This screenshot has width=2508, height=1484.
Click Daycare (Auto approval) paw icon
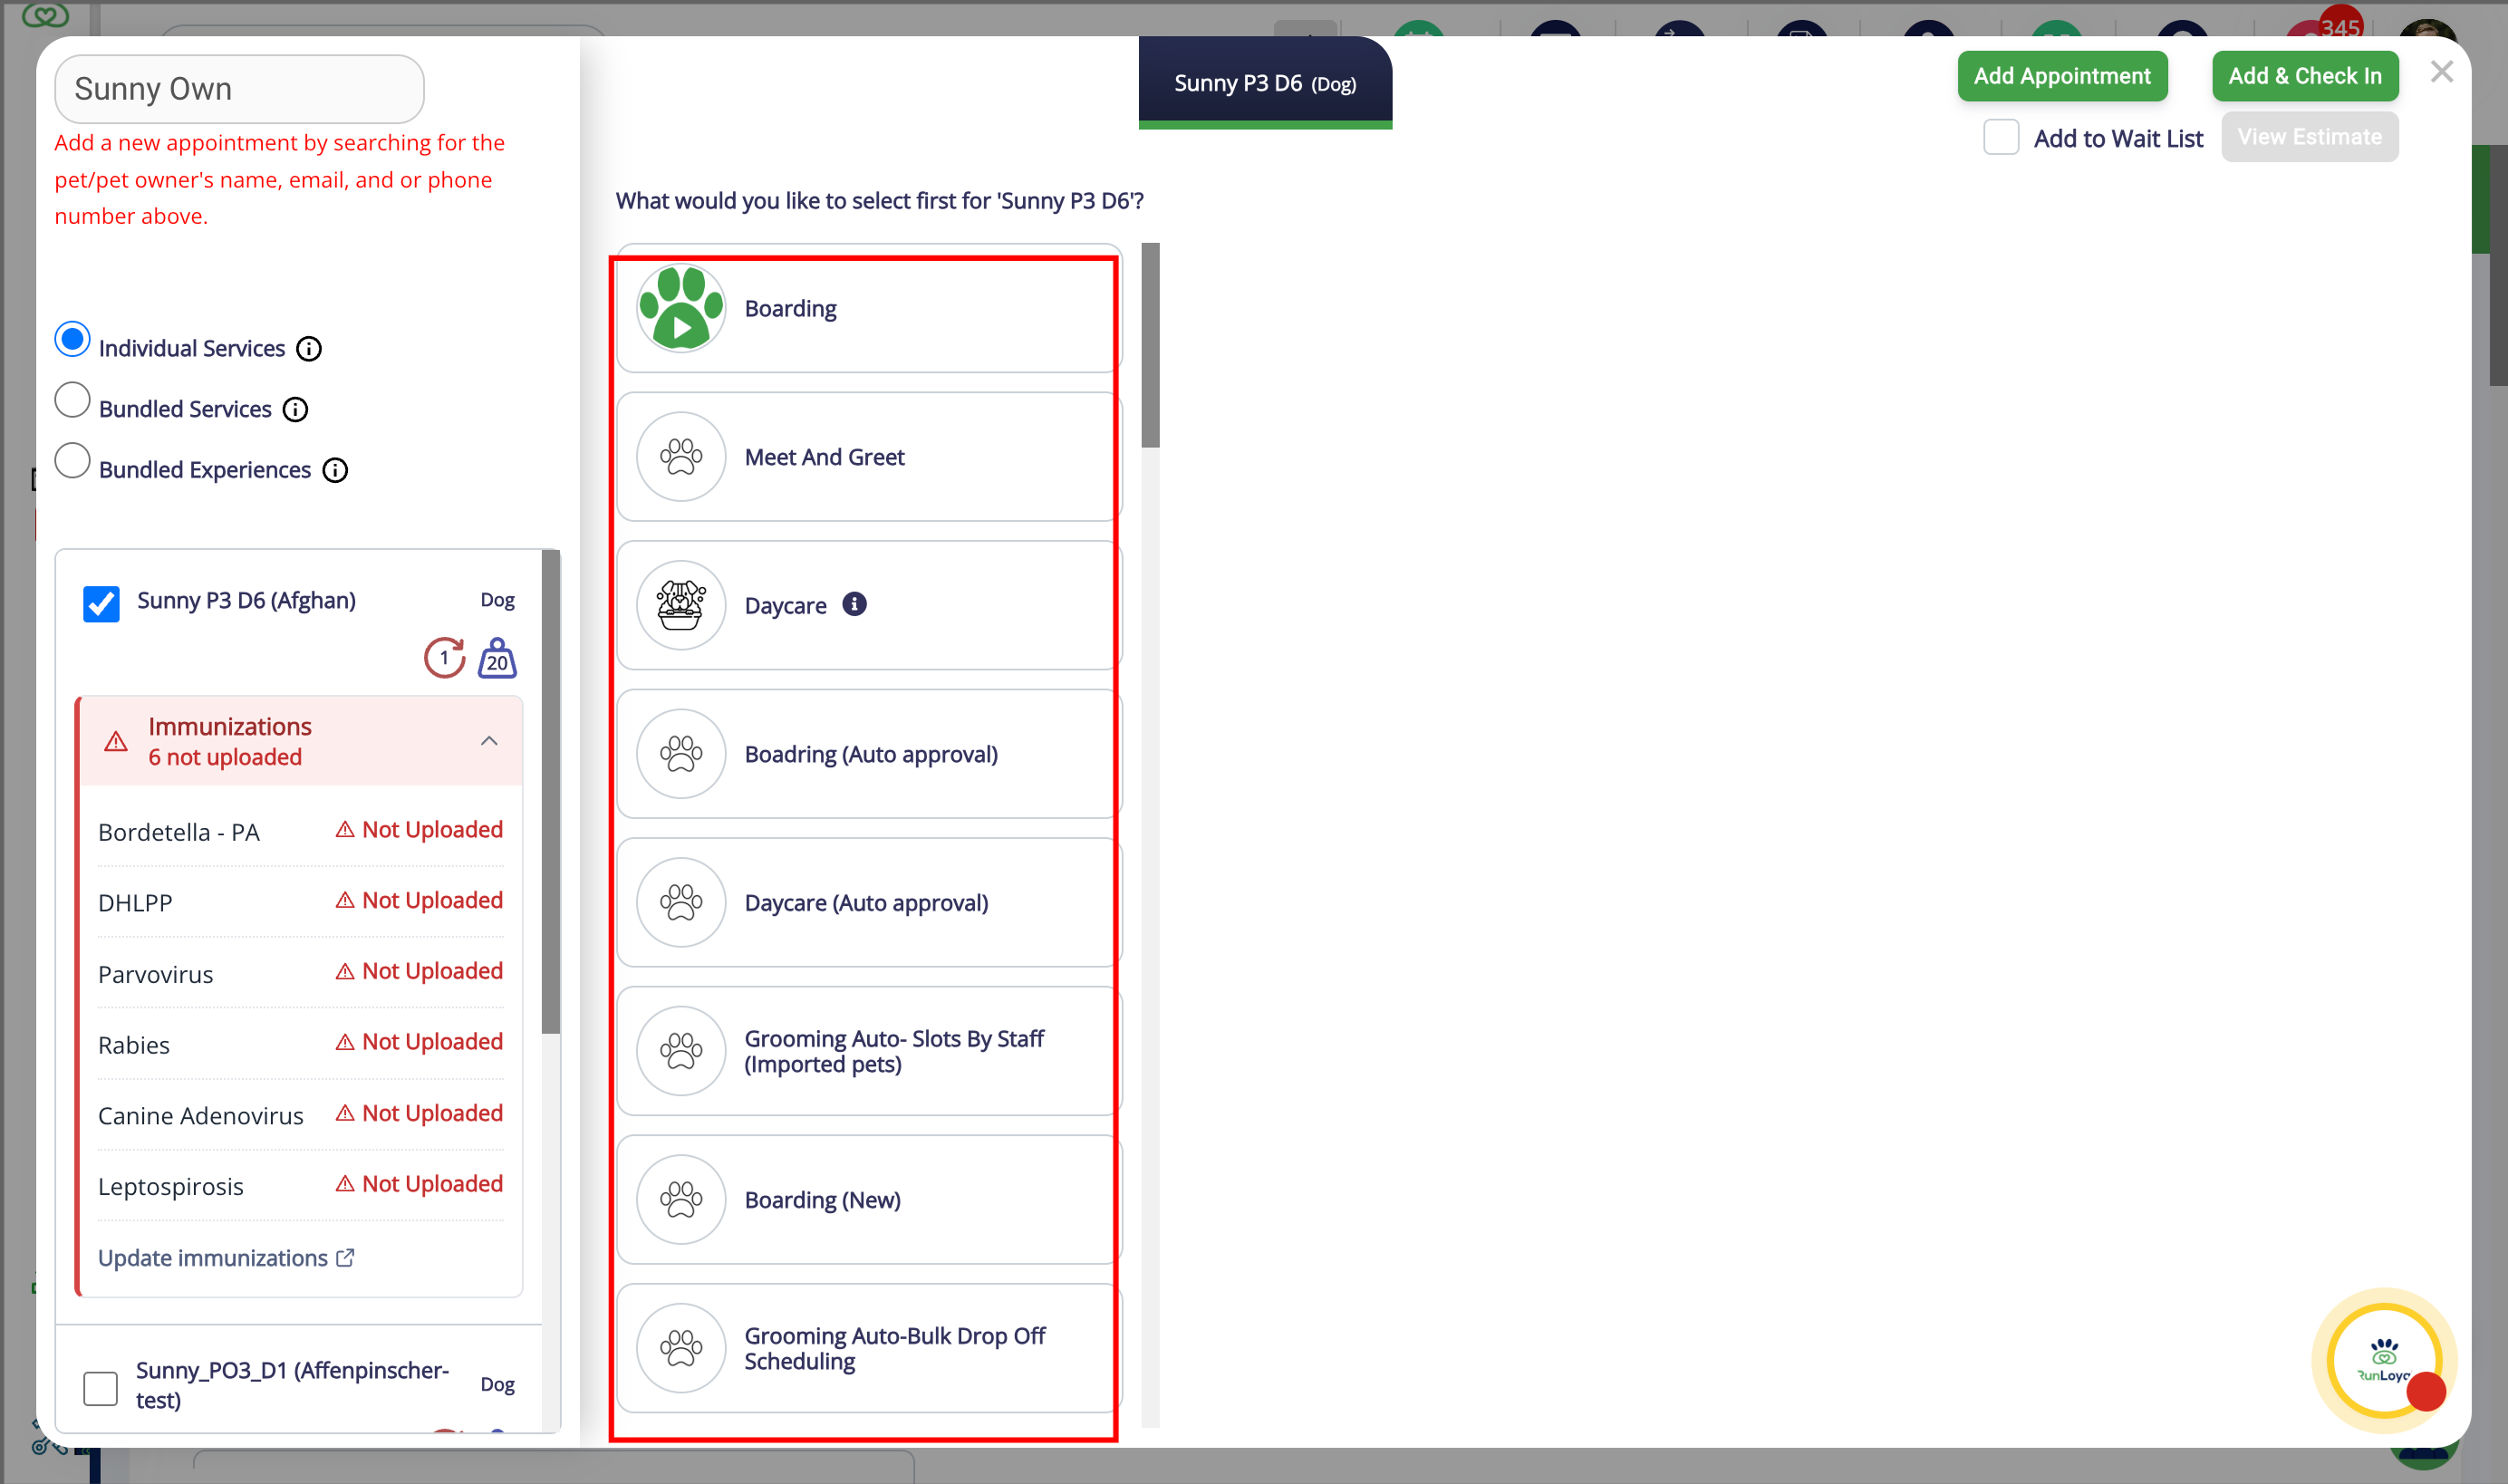681,902
